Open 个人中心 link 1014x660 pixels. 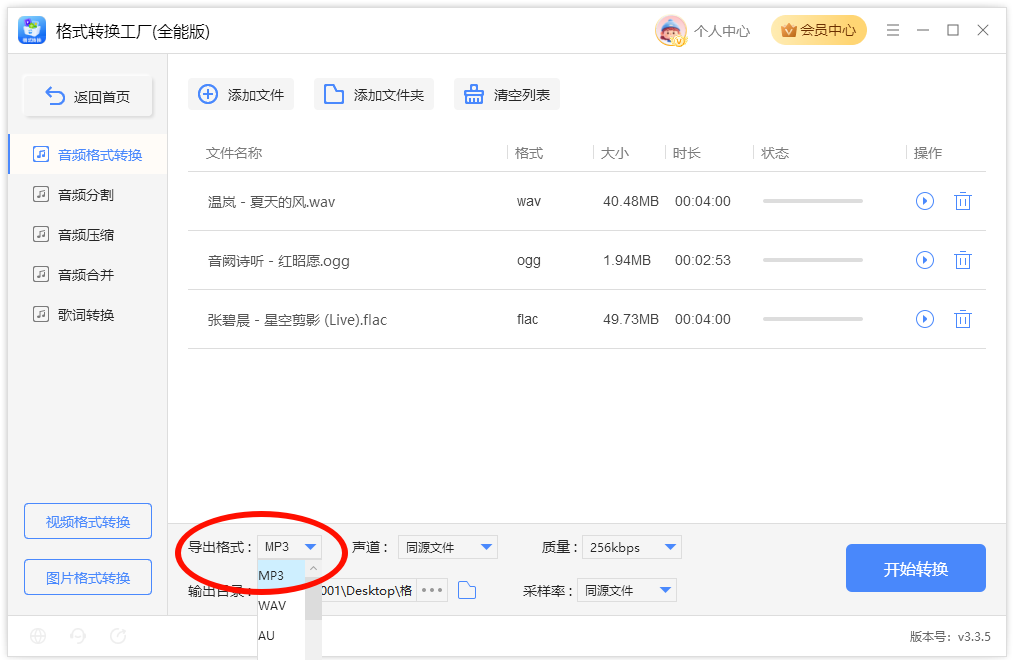click(722, 31)
